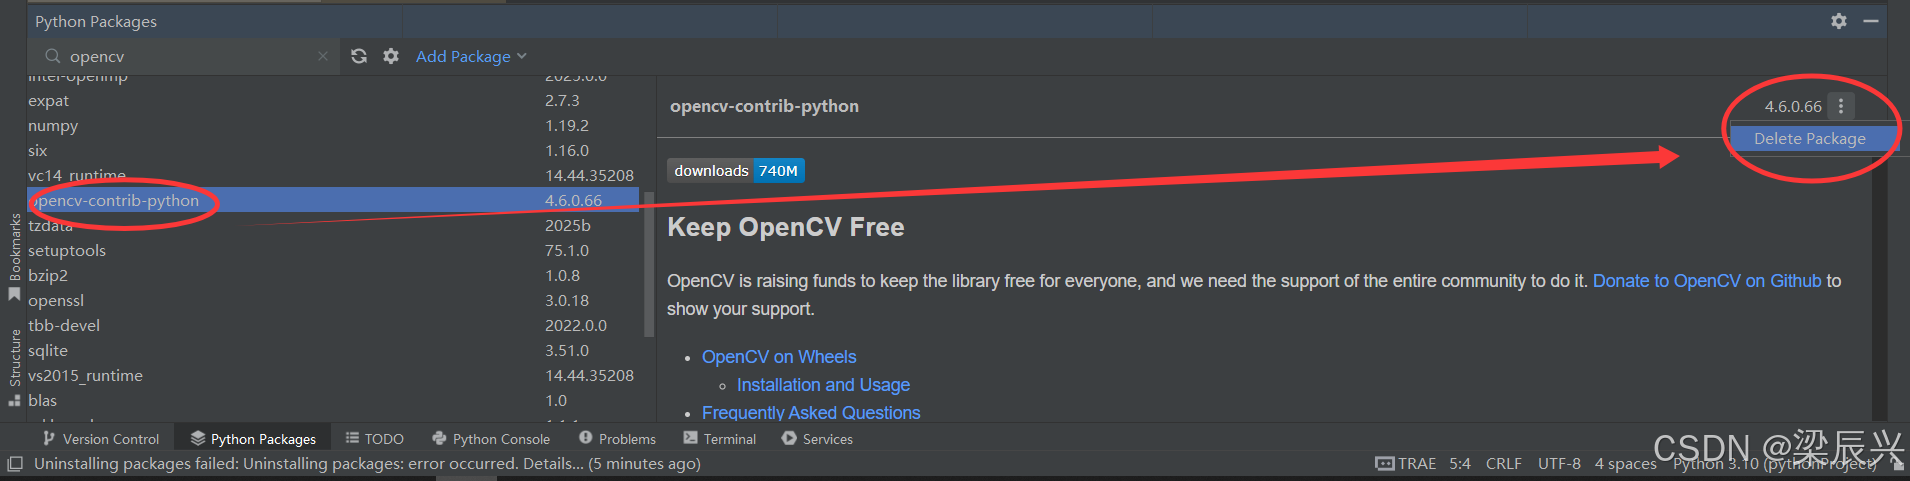Open the Terminal tab
Viewport: 1910px width, 481px height.
coord(719,439)
